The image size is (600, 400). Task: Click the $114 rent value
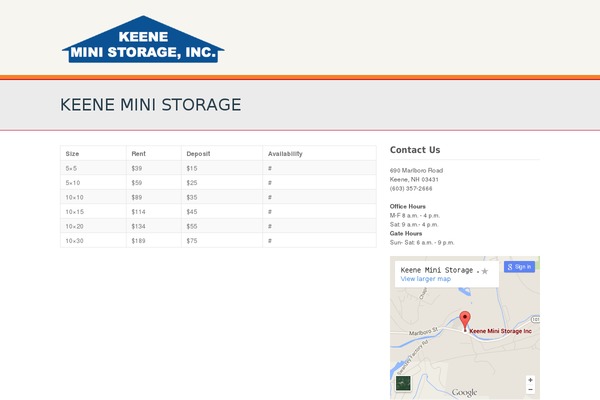pos(138,212)
